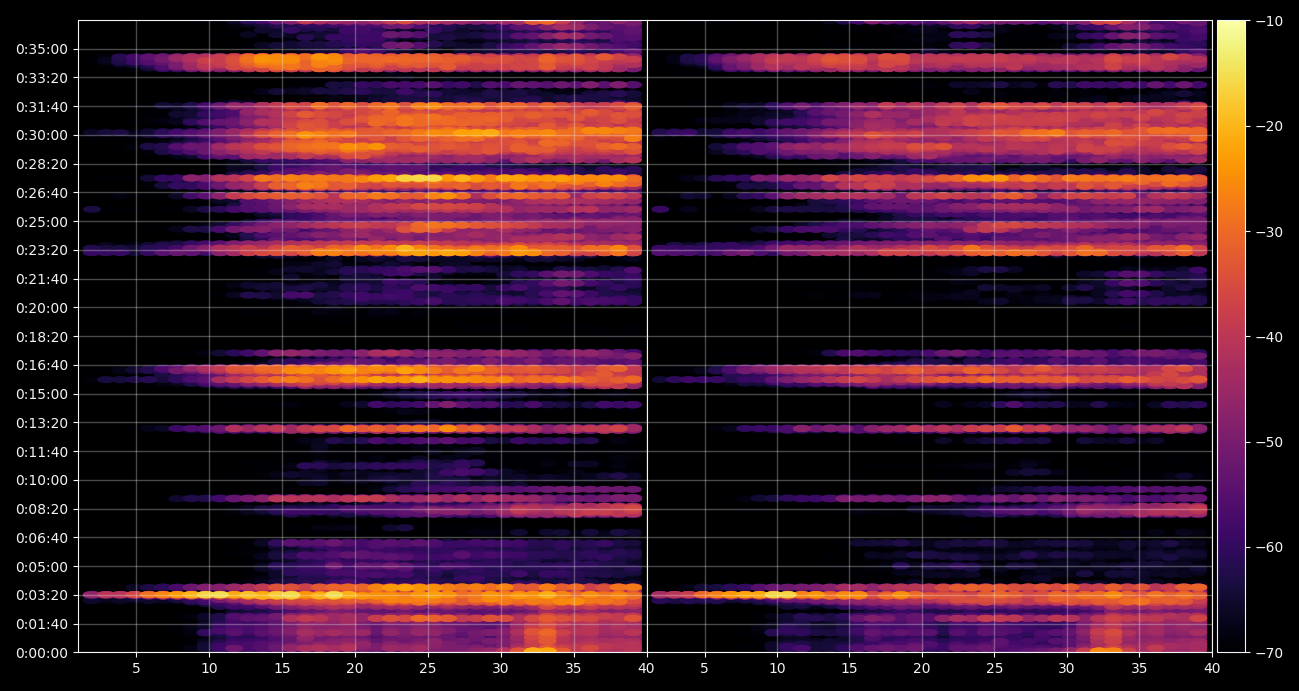This screenshot has height=691, width=1299.
Task: Click the 0:01:40 time axis label
Action: (41, 624)
